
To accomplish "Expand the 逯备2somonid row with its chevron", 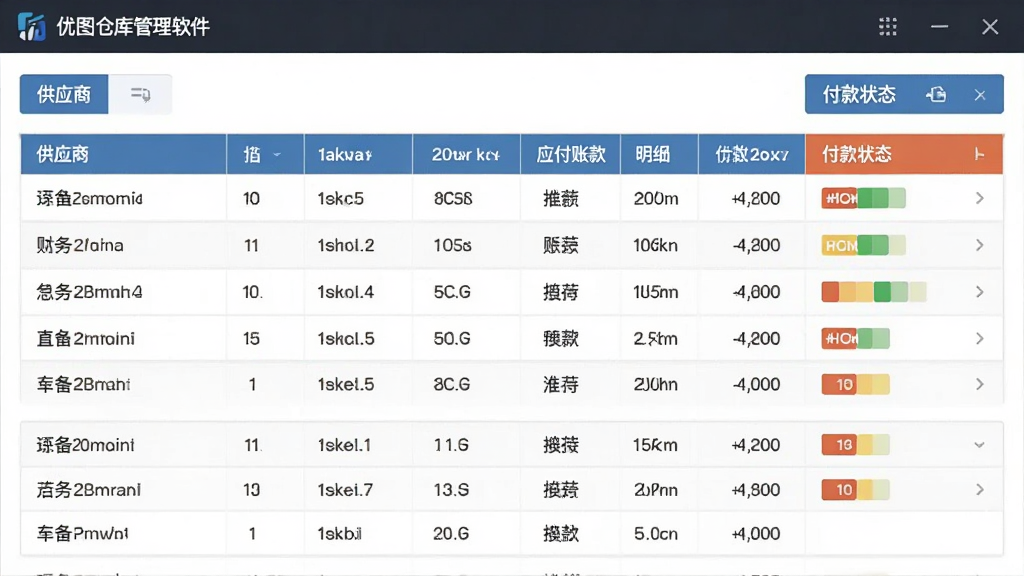I will point(979,198).
